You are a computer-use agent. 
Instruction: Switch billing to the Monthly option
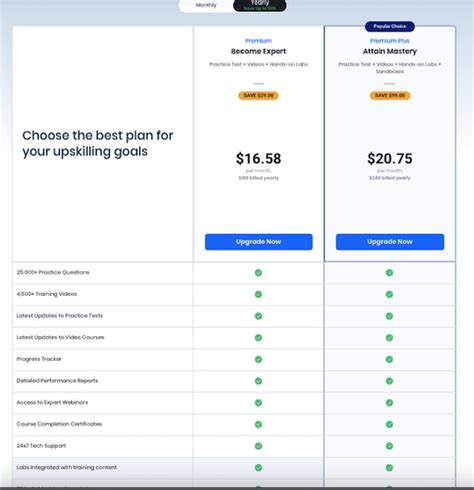pyautogui.click(x=206, y=5)
